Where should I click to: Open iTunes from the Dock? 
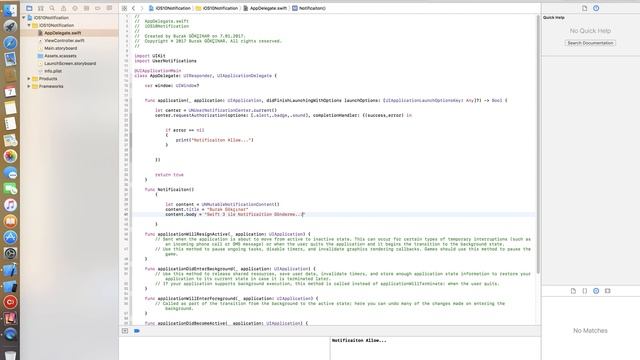10,205
